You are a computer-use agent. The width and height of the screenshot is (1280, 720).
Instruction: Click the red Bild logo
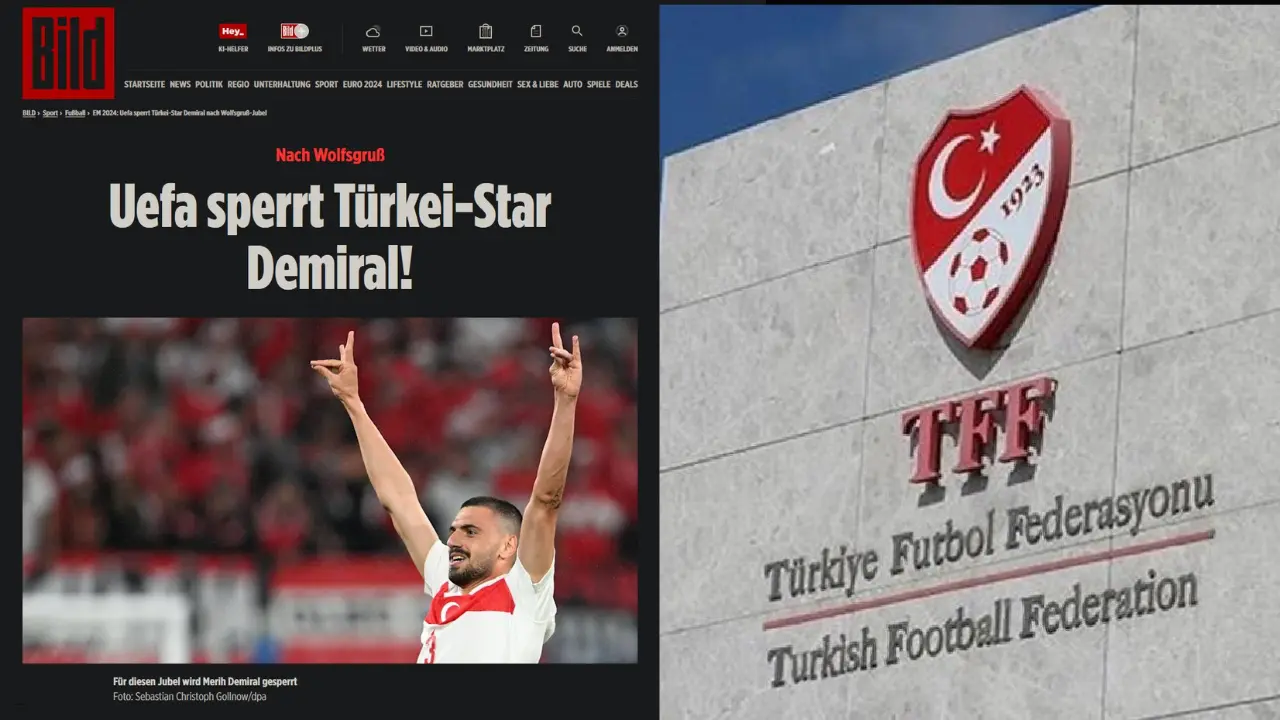pos(68,53)
